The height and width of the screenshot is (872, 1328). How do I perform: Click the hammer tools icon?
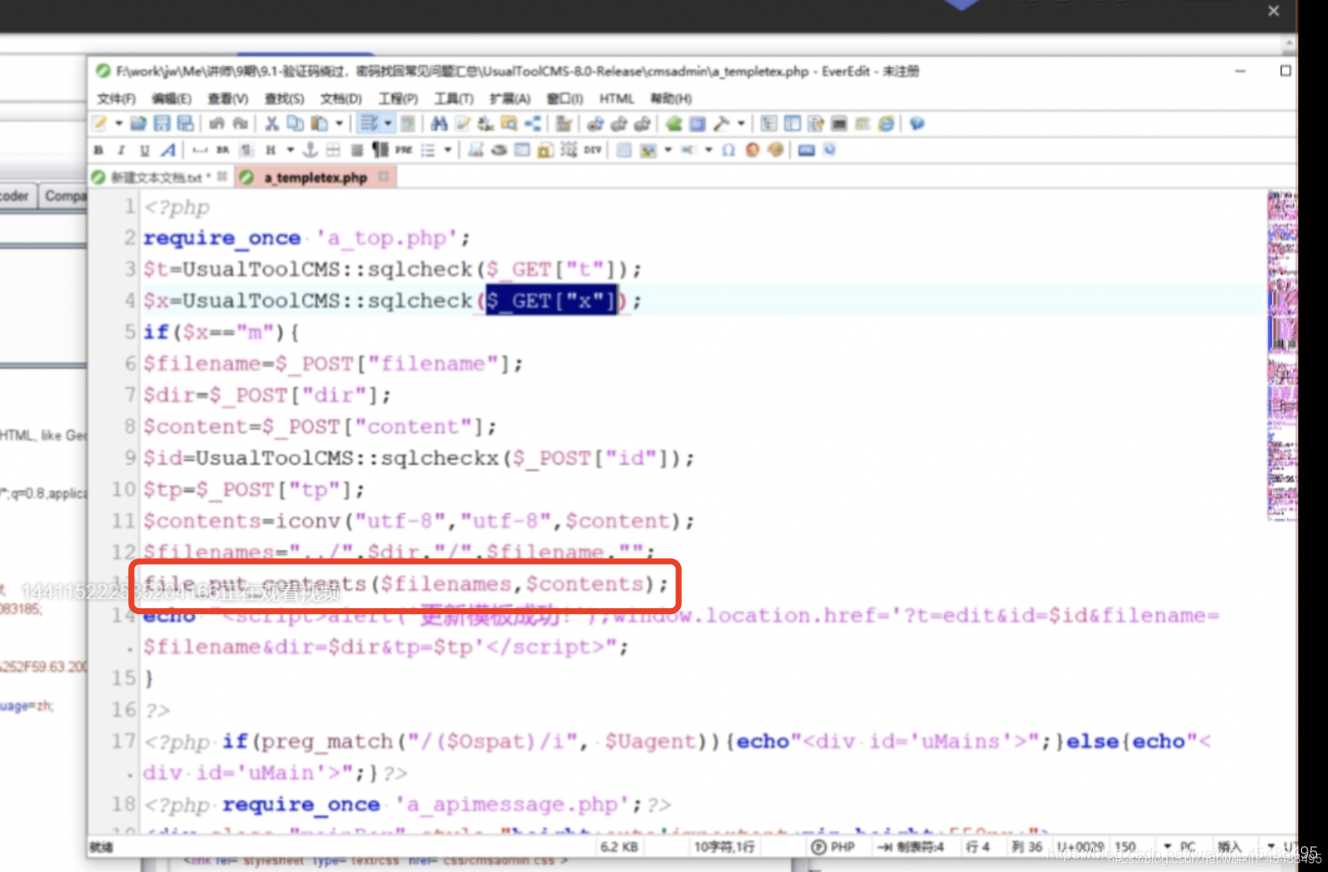tap(720, 123)
